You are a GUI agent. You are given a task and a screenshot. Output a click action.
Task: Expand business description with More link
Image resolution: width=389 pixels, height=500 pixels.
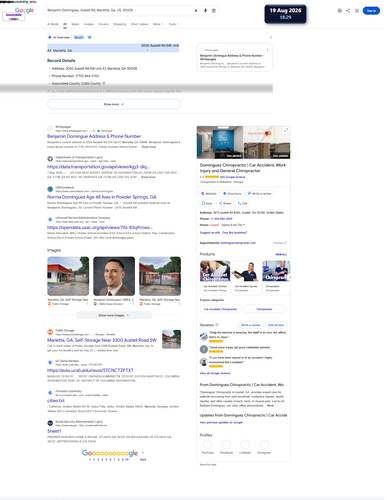coord(270,406)
